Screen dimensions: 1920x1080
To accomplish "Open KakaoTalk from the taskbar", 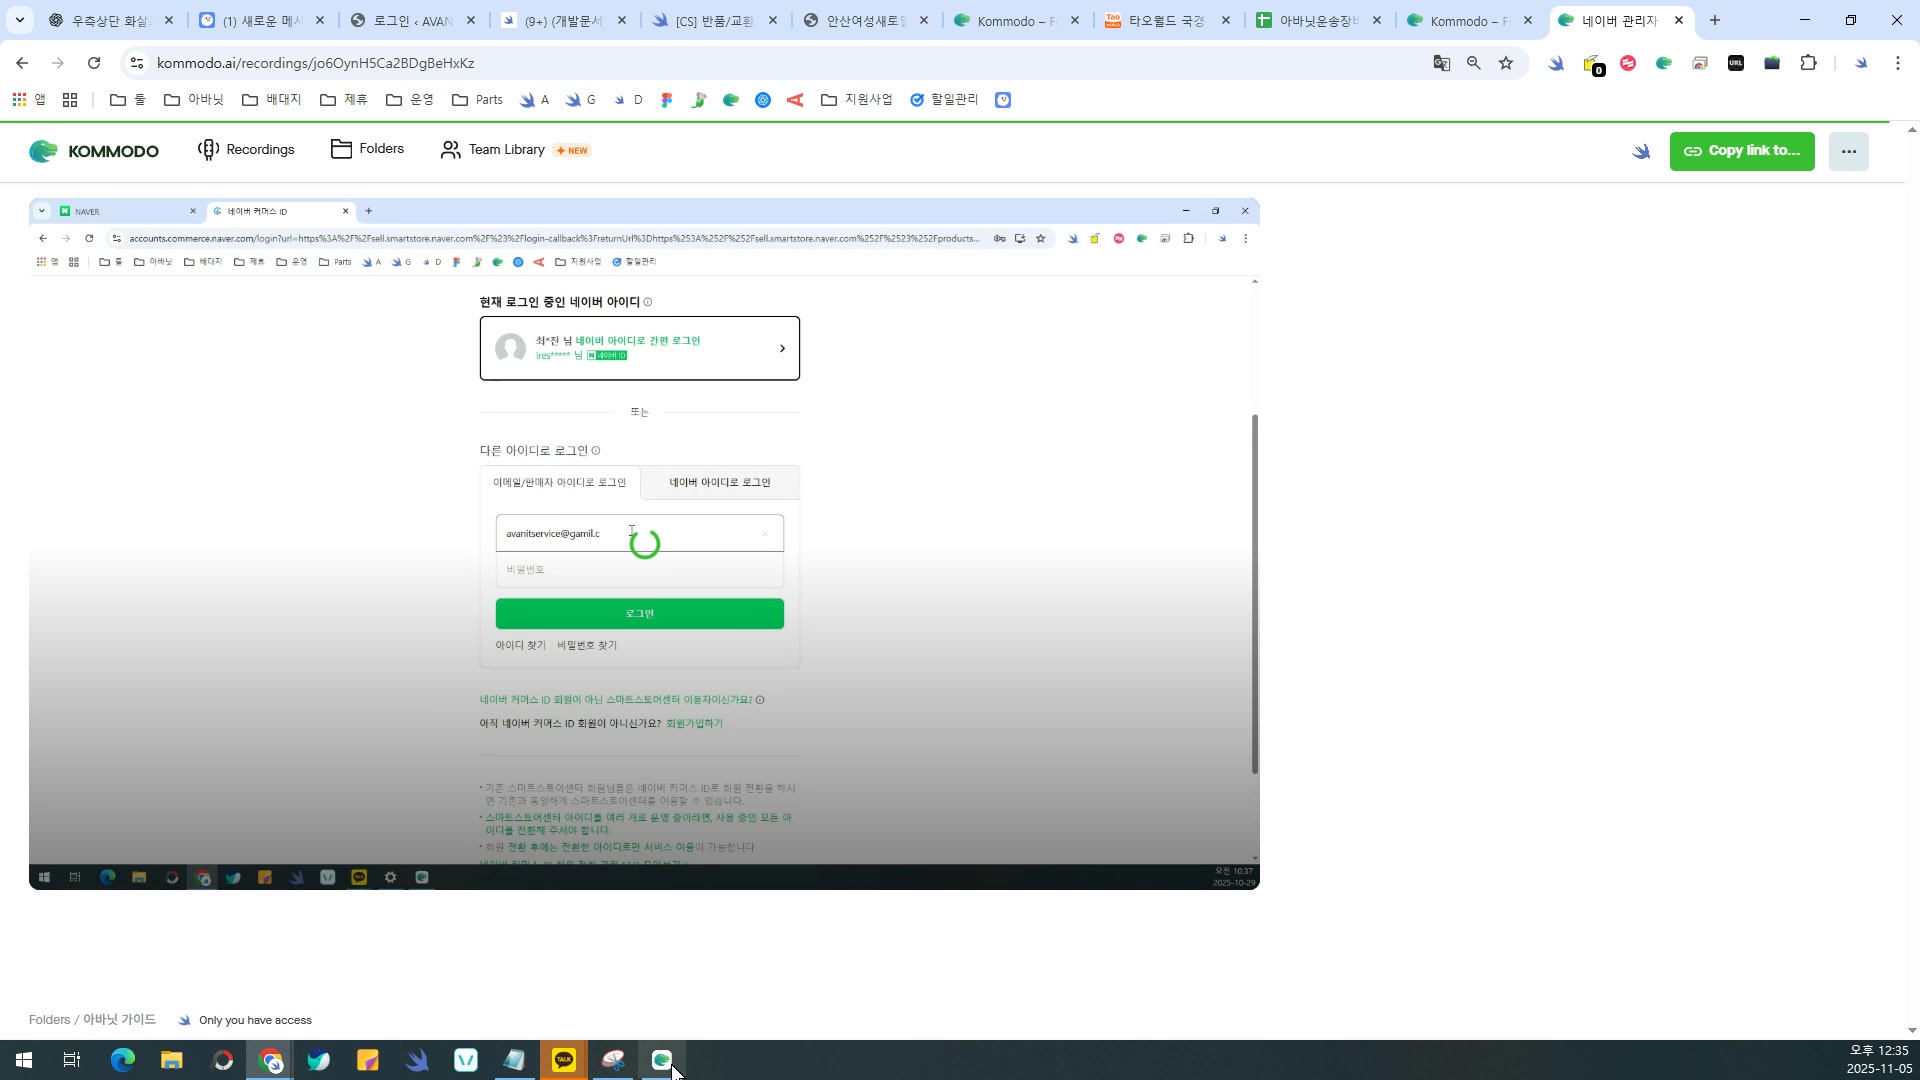I will 564,1060.
